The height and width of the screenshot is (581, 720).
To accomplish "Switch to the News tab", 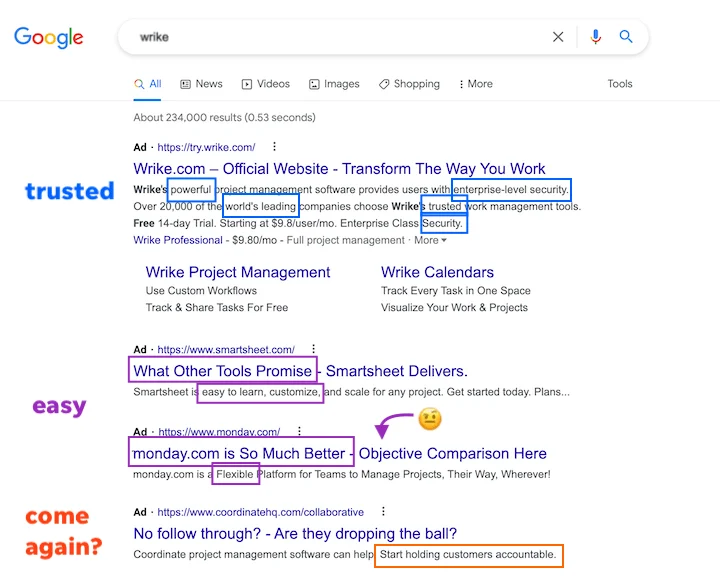I will [x=201, y=84].
